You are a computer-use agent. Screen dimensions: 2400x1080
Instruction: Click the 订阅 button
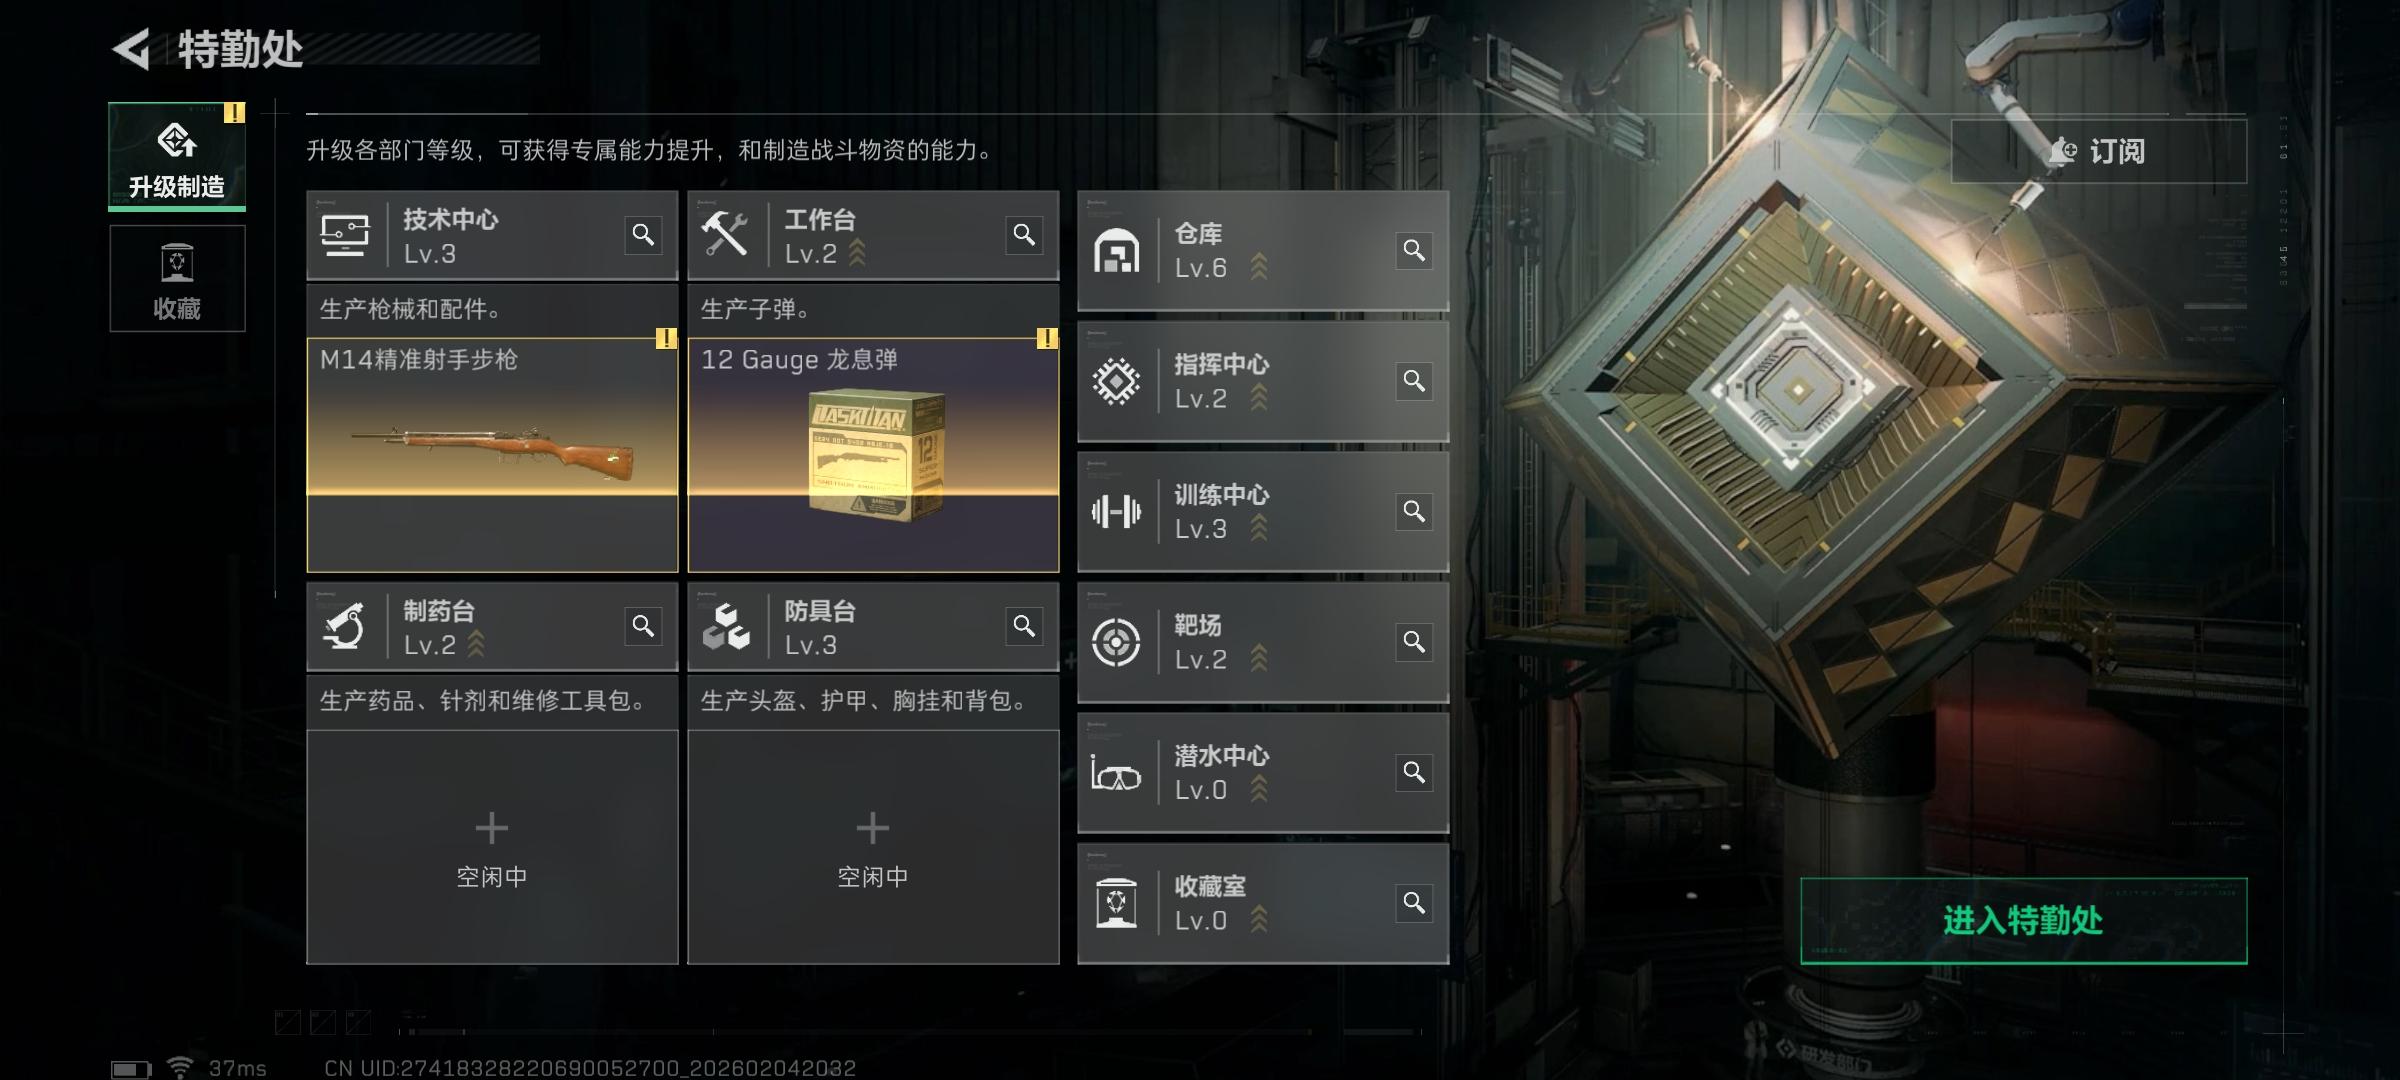(x=2098, y=151)
